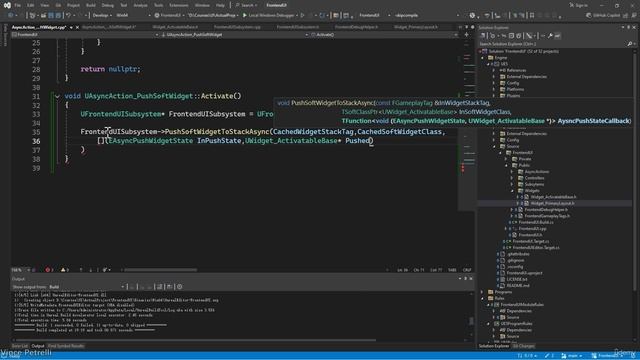The height and width of the screenshot is (360, 640).
Task: Select Widget_PrimaryLayout.h in Solution Explorer
Action: (552, 203)
